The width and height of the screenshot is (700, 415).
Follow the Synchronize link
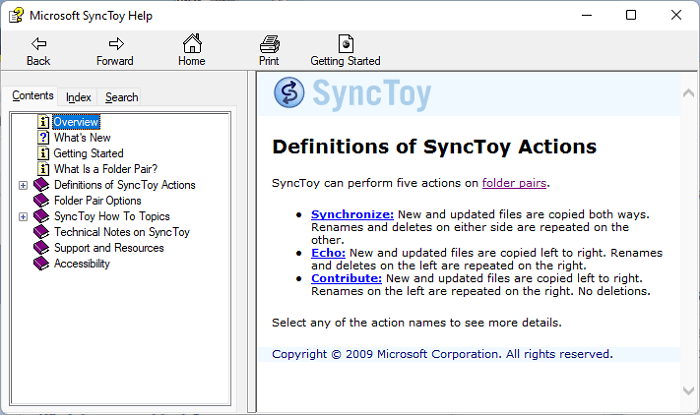pyautogui.click(x=352, y=214)
